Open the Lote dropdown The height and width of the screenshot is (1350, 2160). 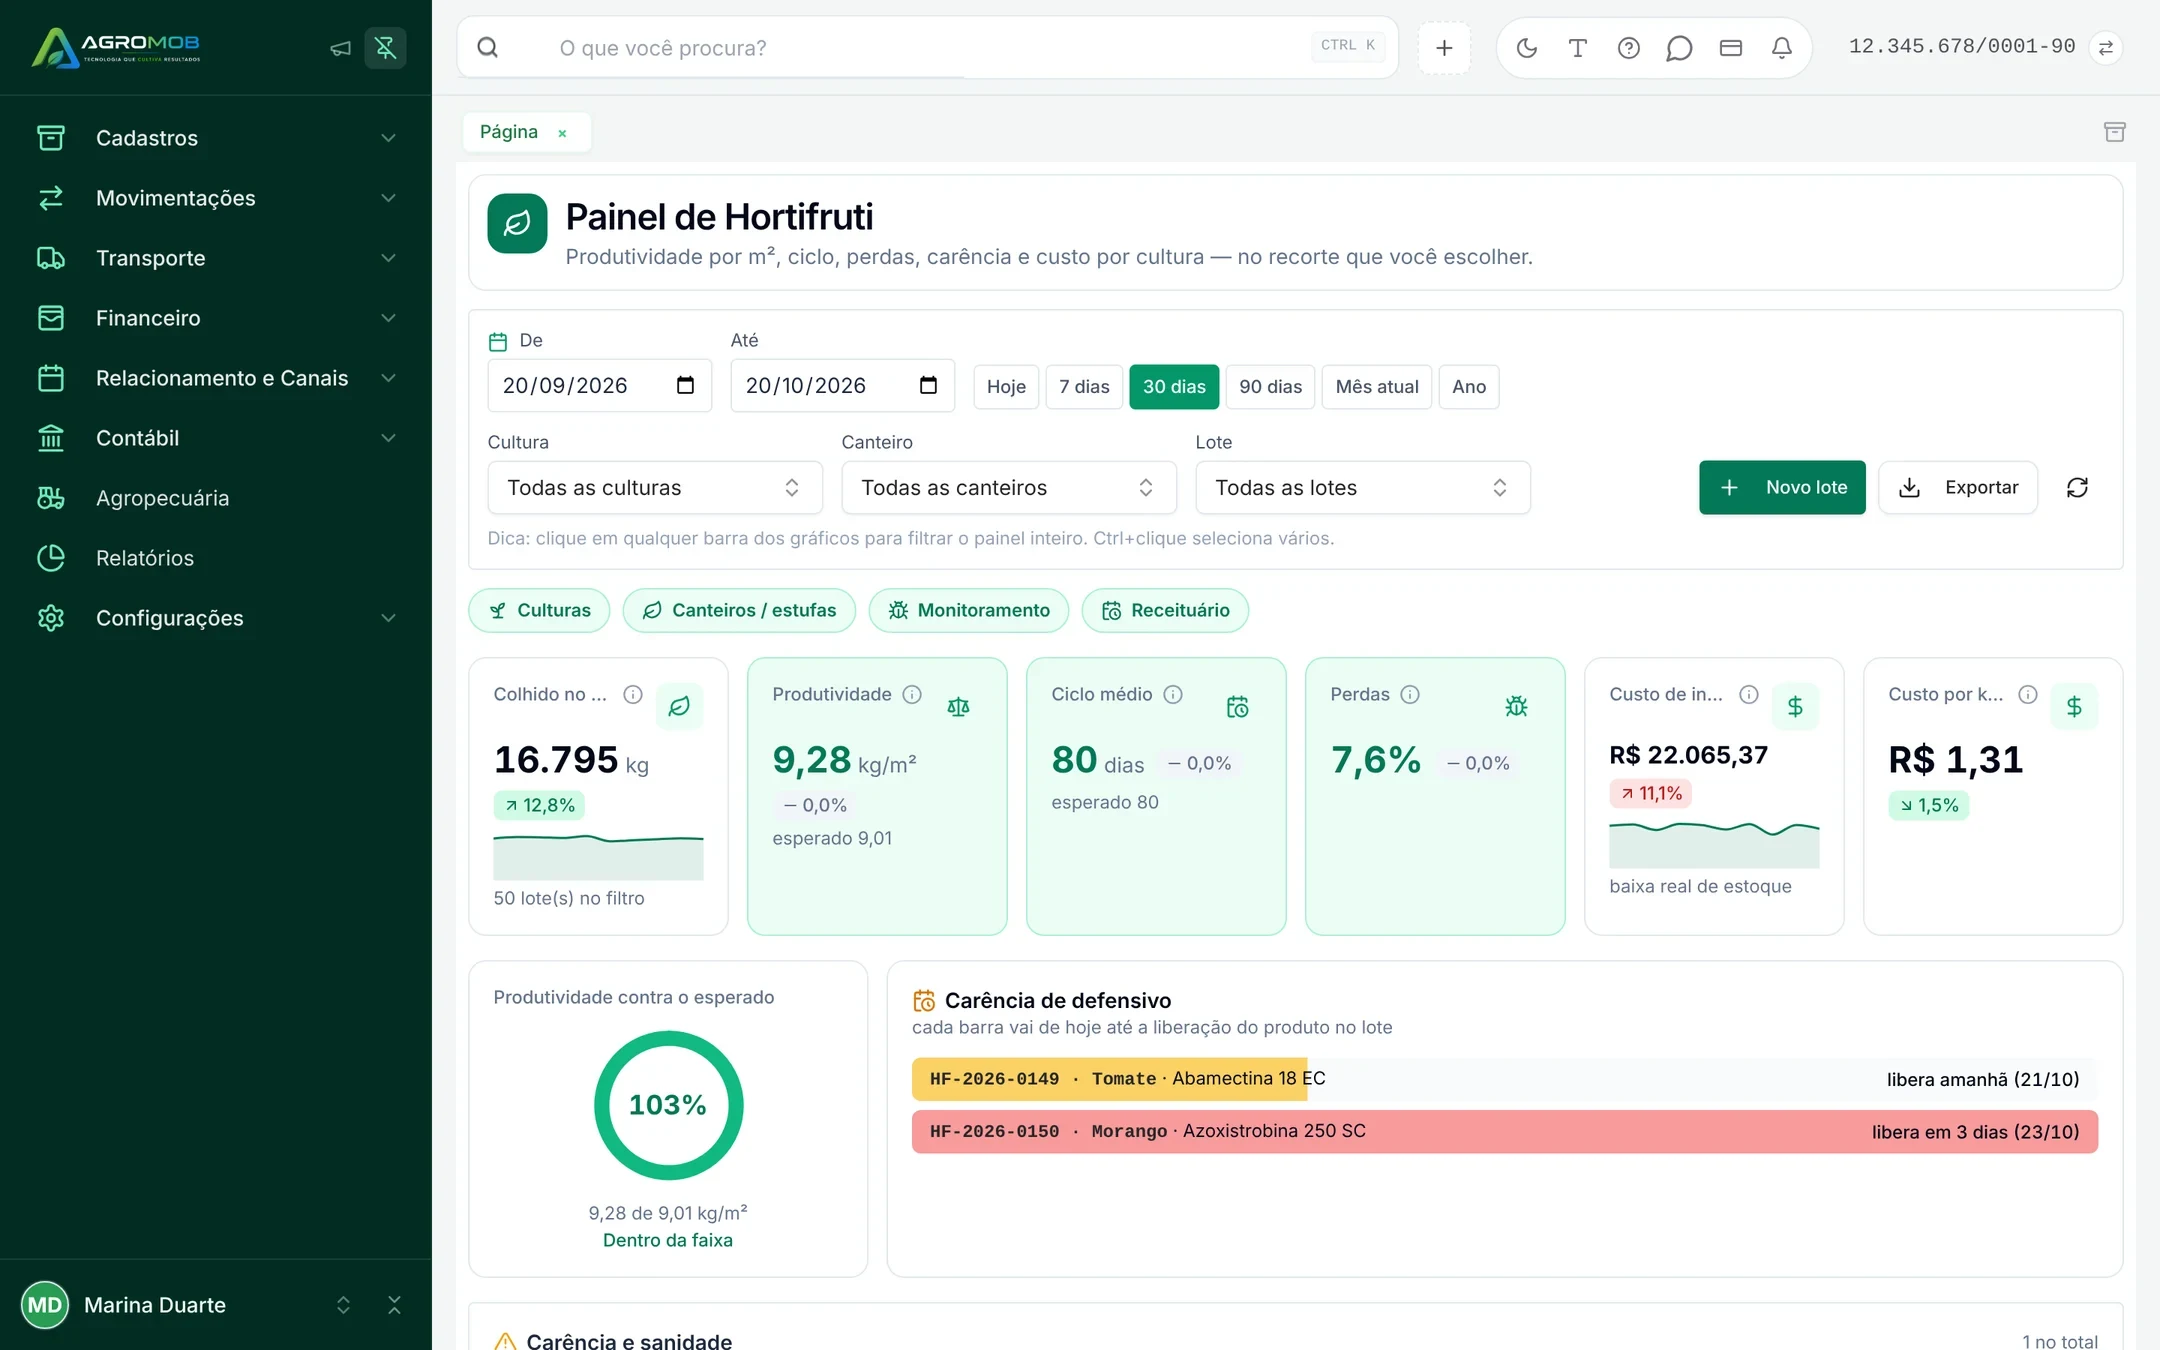(x=1363, y=488)
